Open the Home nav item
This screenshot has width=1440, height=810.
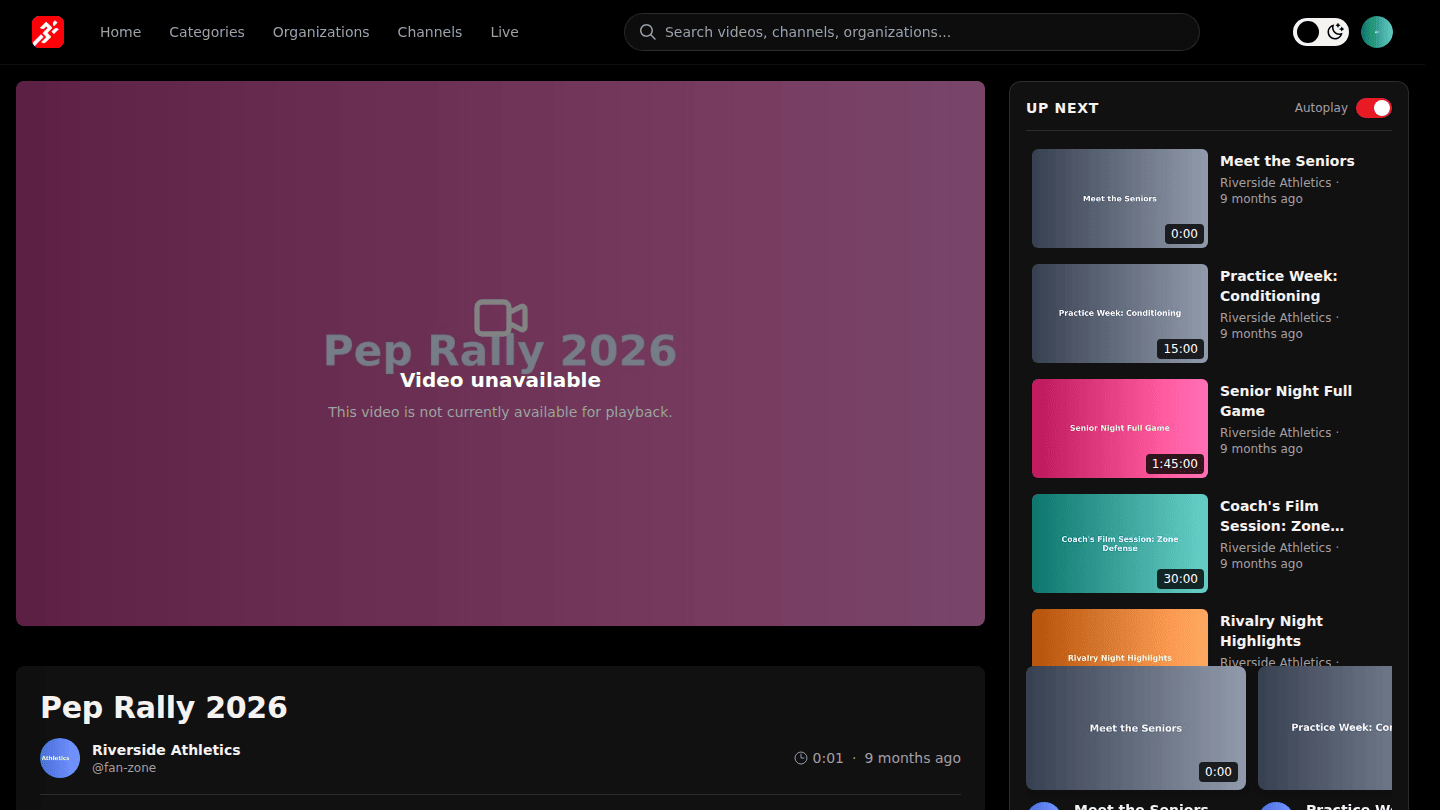tap(120, 32)
